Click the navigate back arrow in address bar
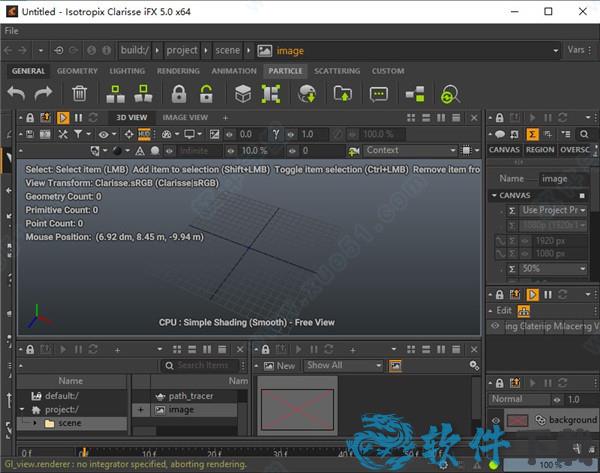The height and width of the screenshot is (473, 600). tap(8, 50)
